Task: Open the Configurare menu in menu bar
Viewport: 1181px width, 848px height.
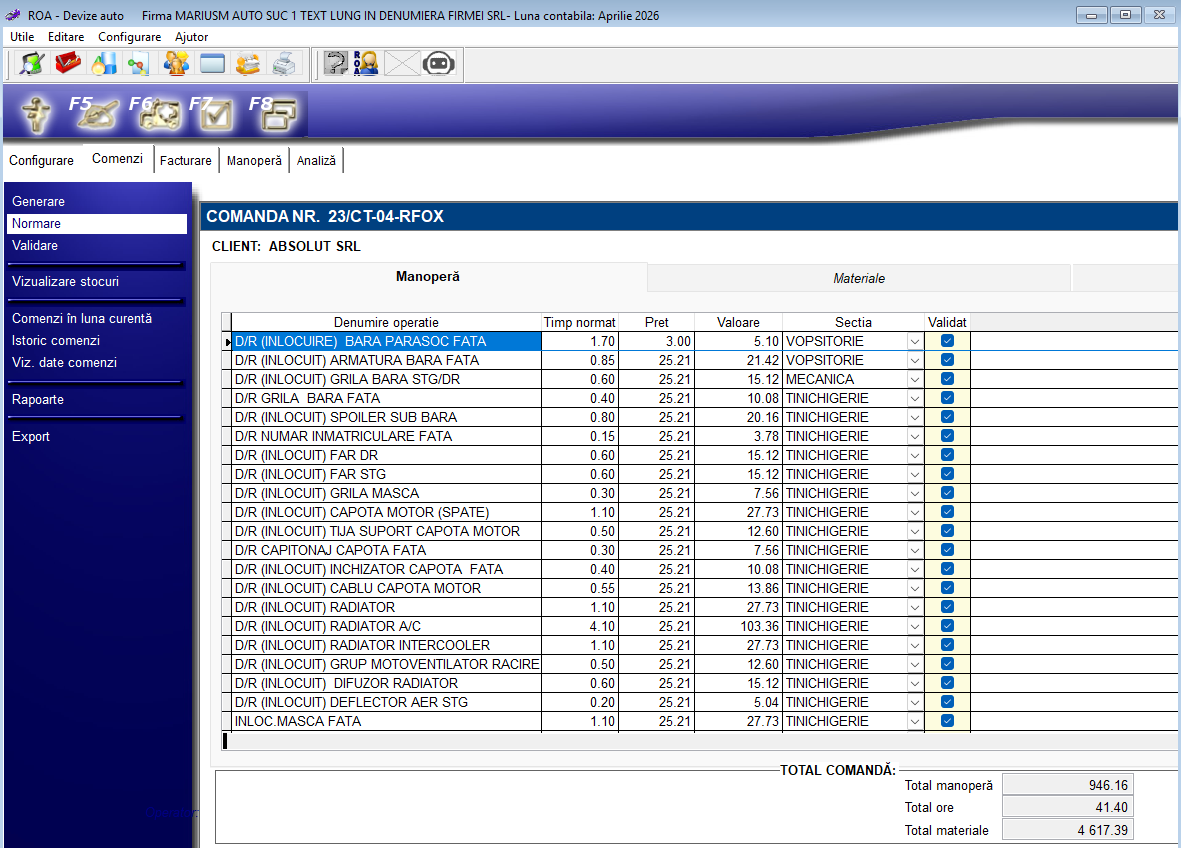Action: coord(129,37)
